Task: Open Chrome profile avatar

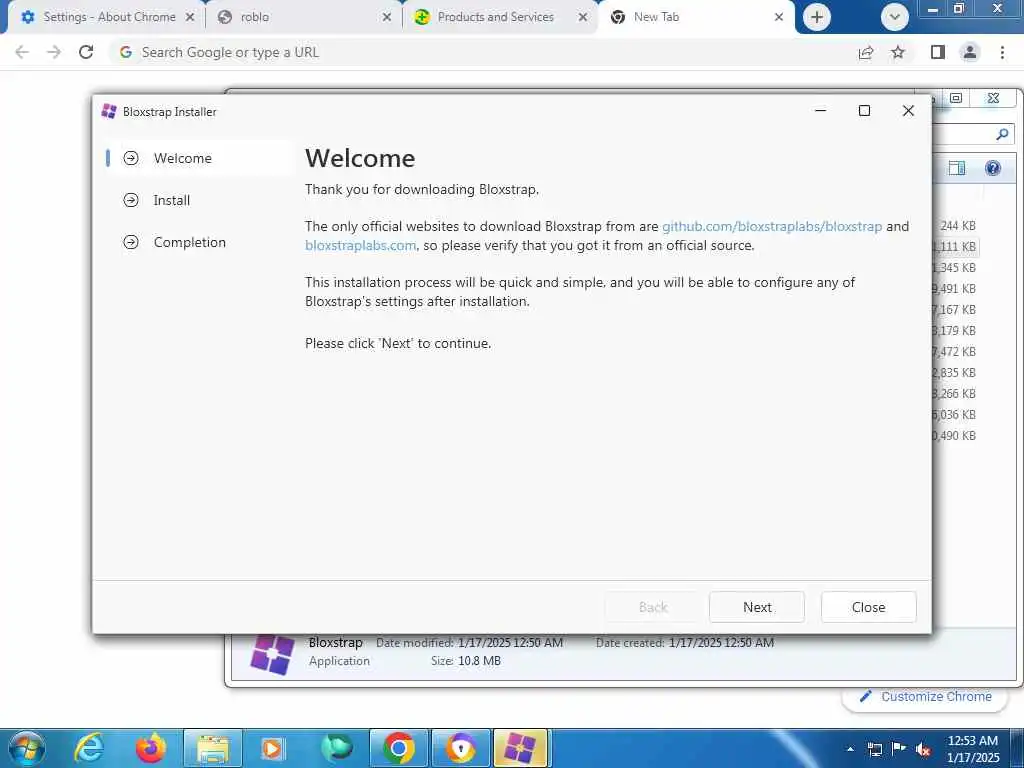Action: (x=970, y=52)
